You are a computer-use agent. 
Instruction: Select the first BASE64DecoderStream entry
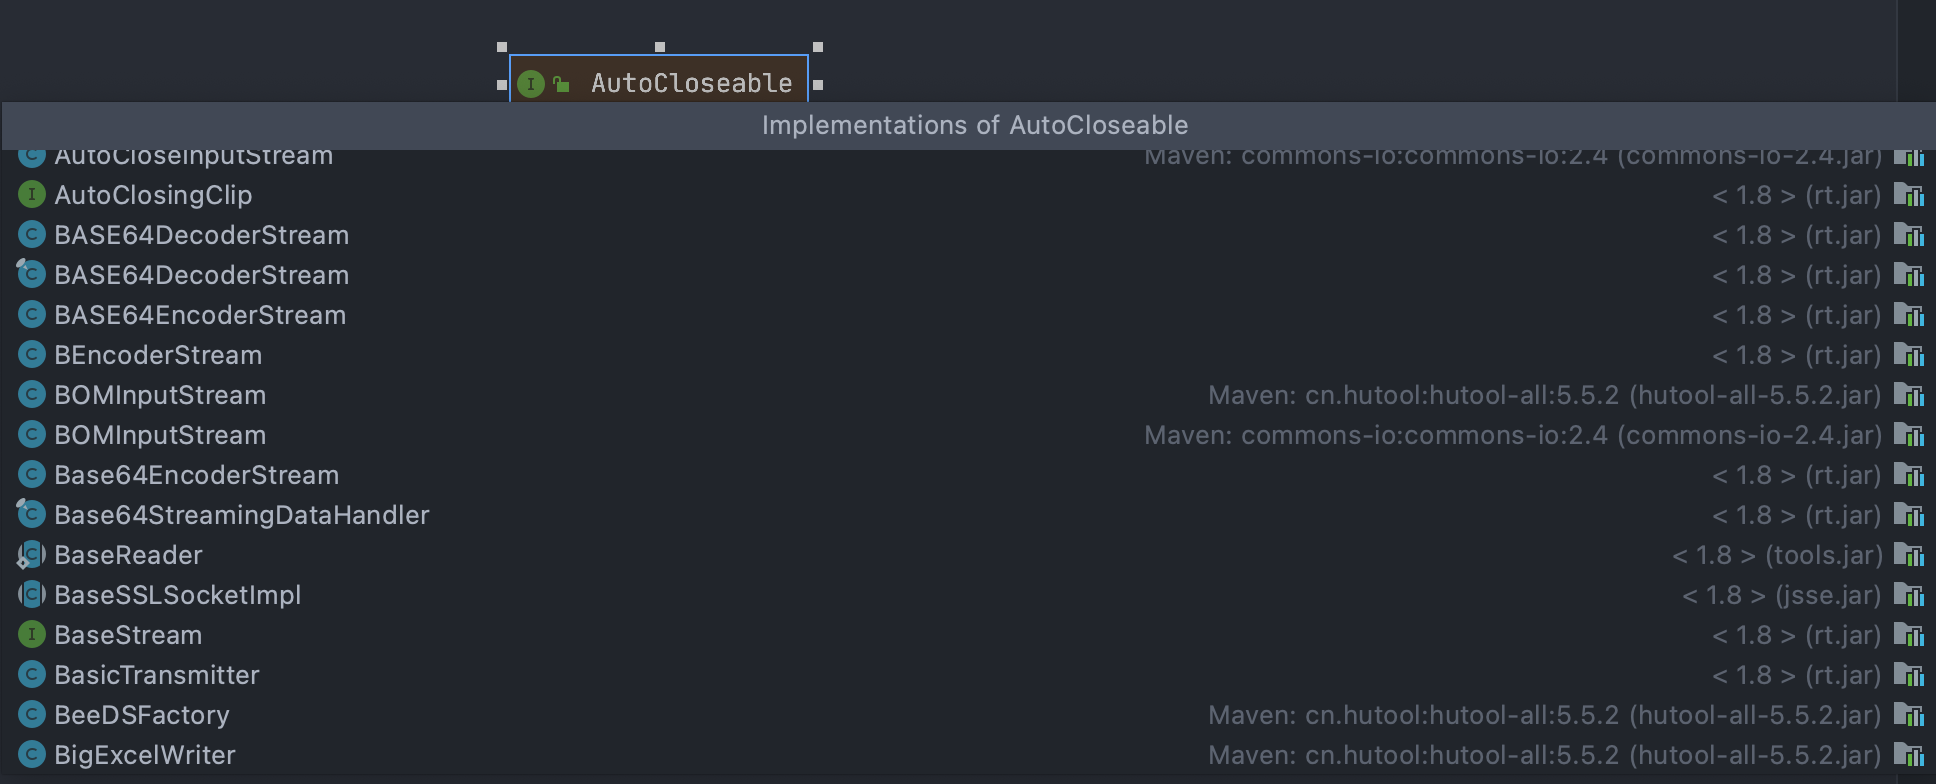(968, 235)
